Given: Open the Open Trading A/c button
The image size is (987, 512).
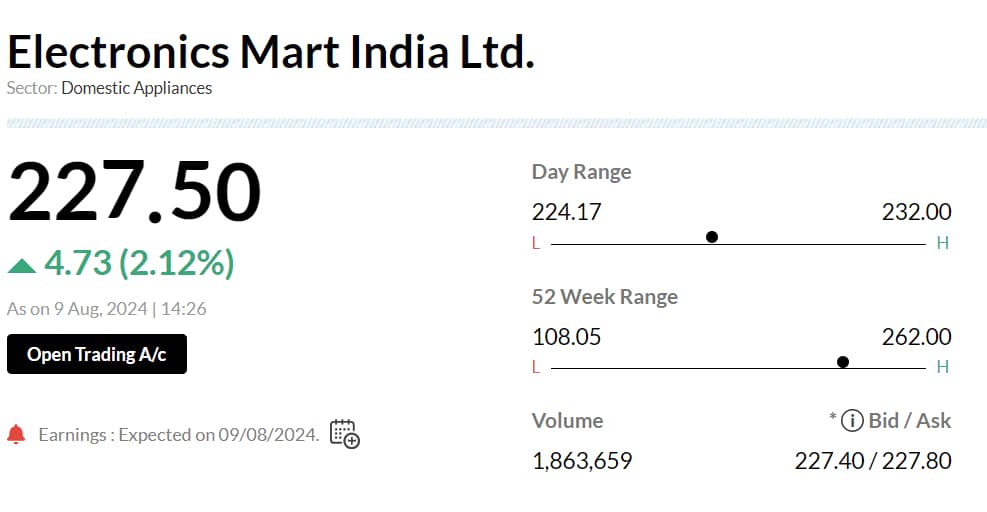Looking at the screenshot, I should click(x=97, y=354).
